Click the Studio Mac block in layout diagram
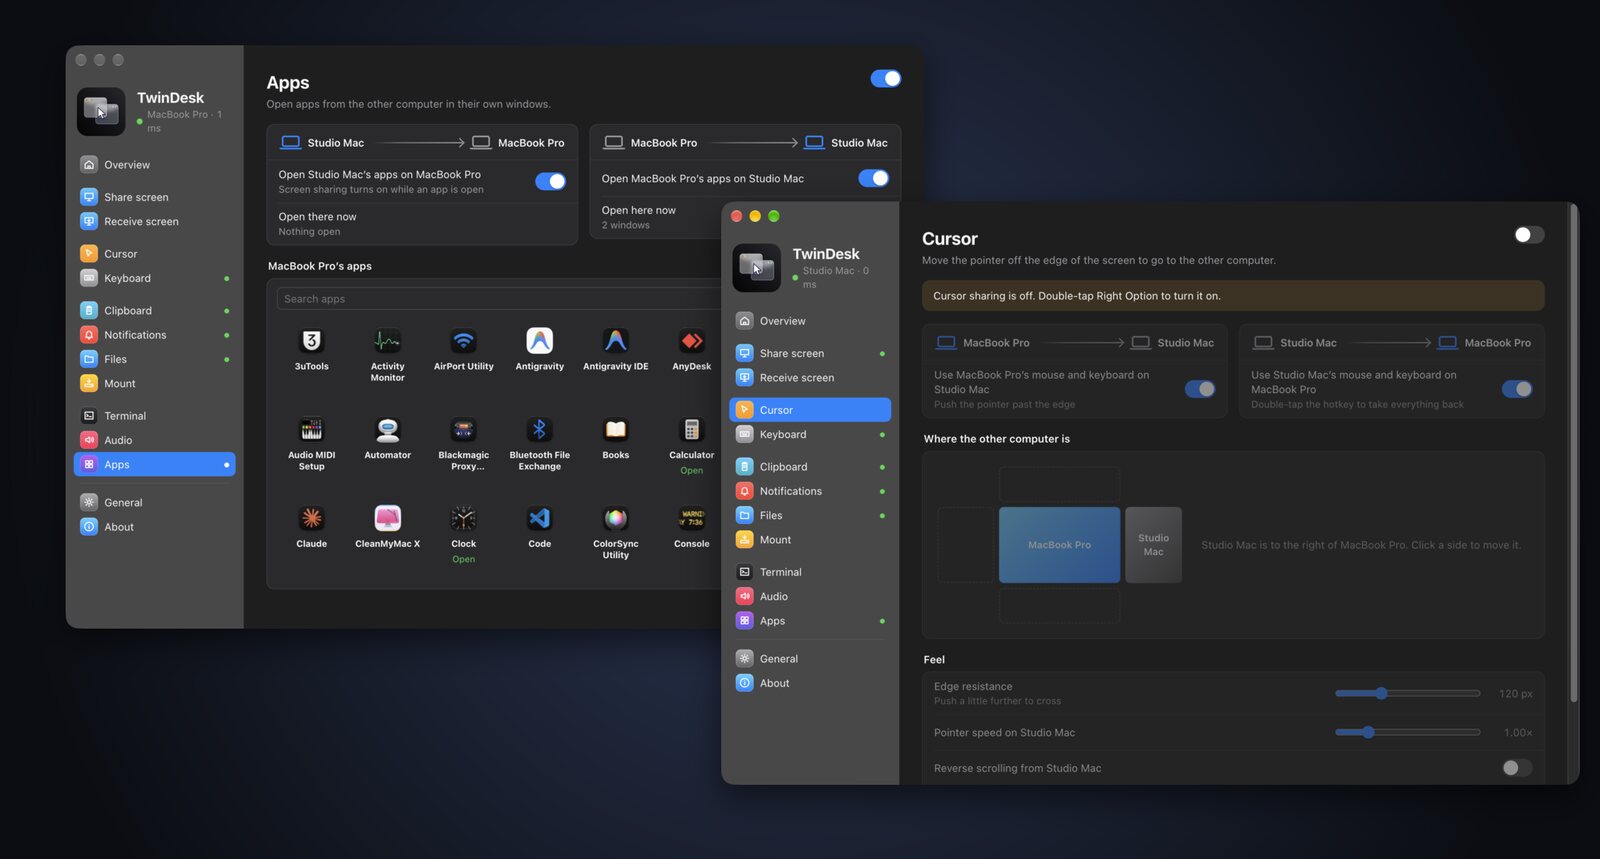1600x859 pixels. tap(1153, 545)
